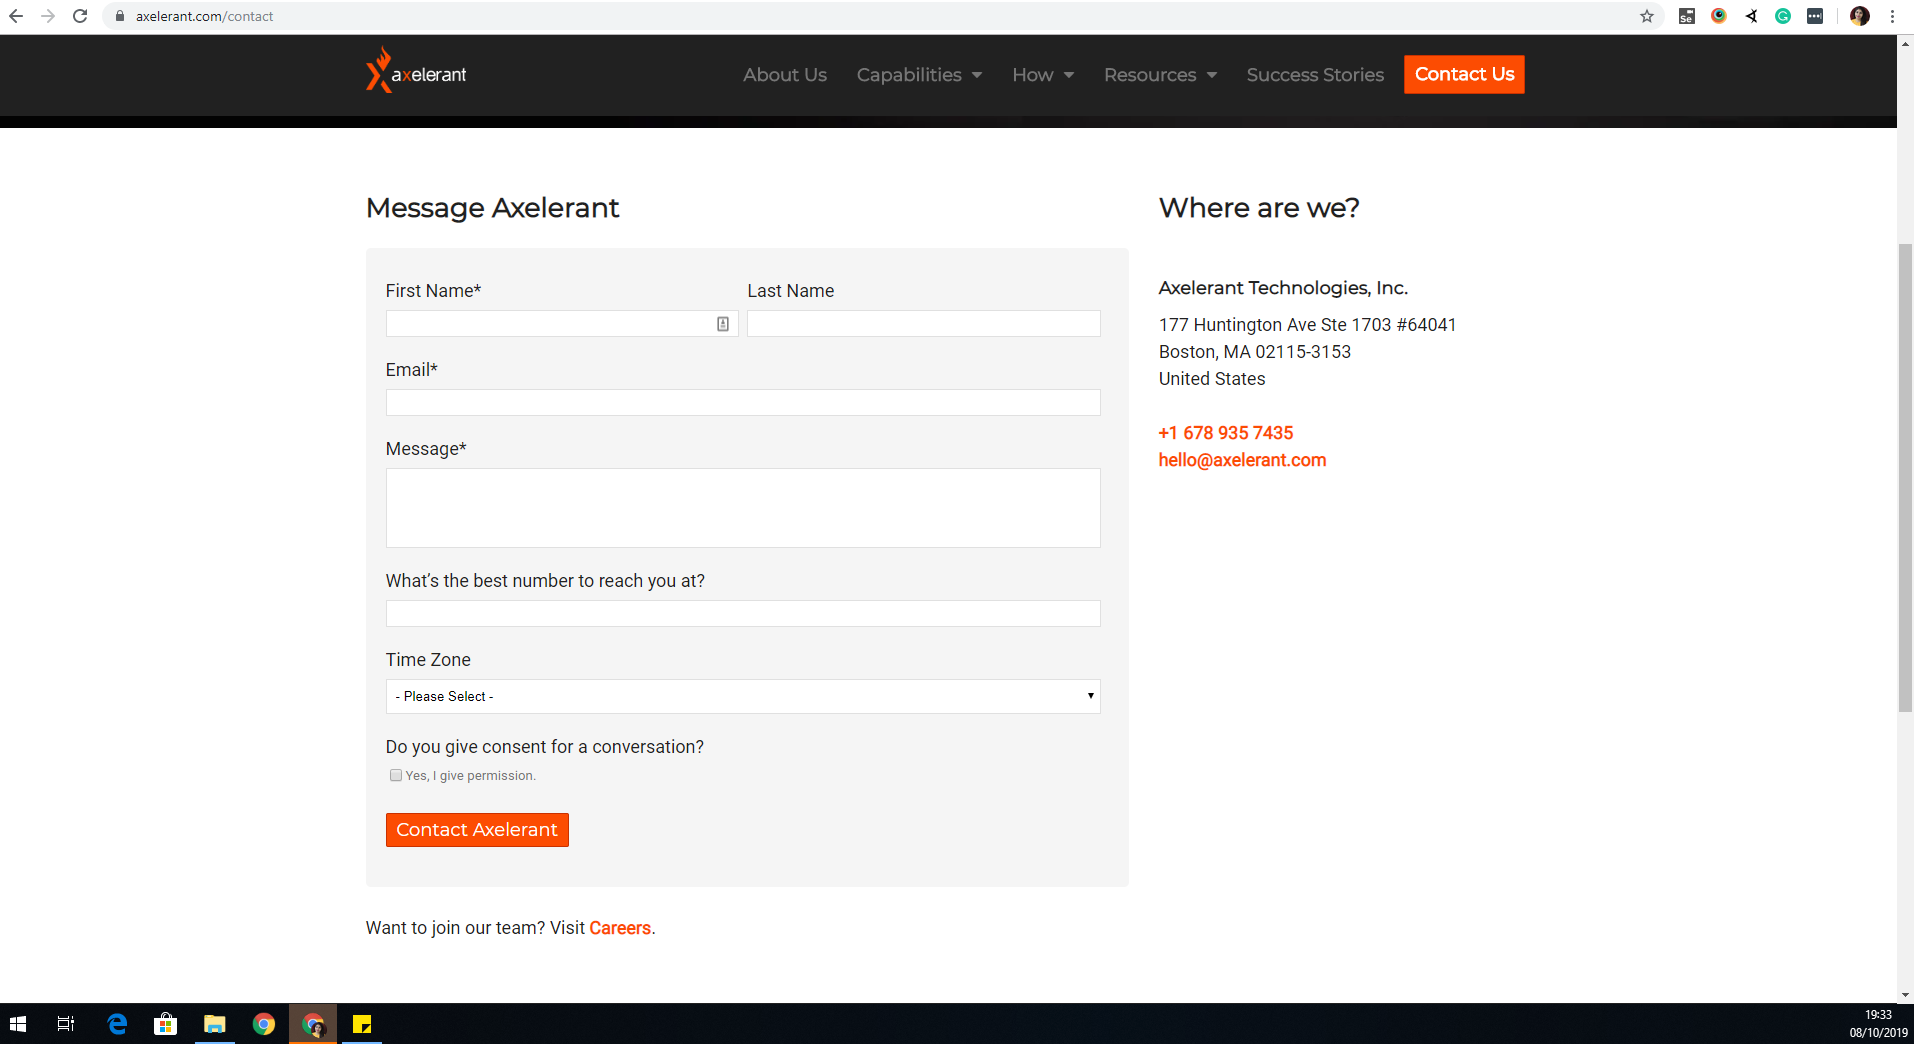This screenshot has height=1044, width=1914.
Task: Expand the Resources menu
Action: click(x=1160, y=75)
